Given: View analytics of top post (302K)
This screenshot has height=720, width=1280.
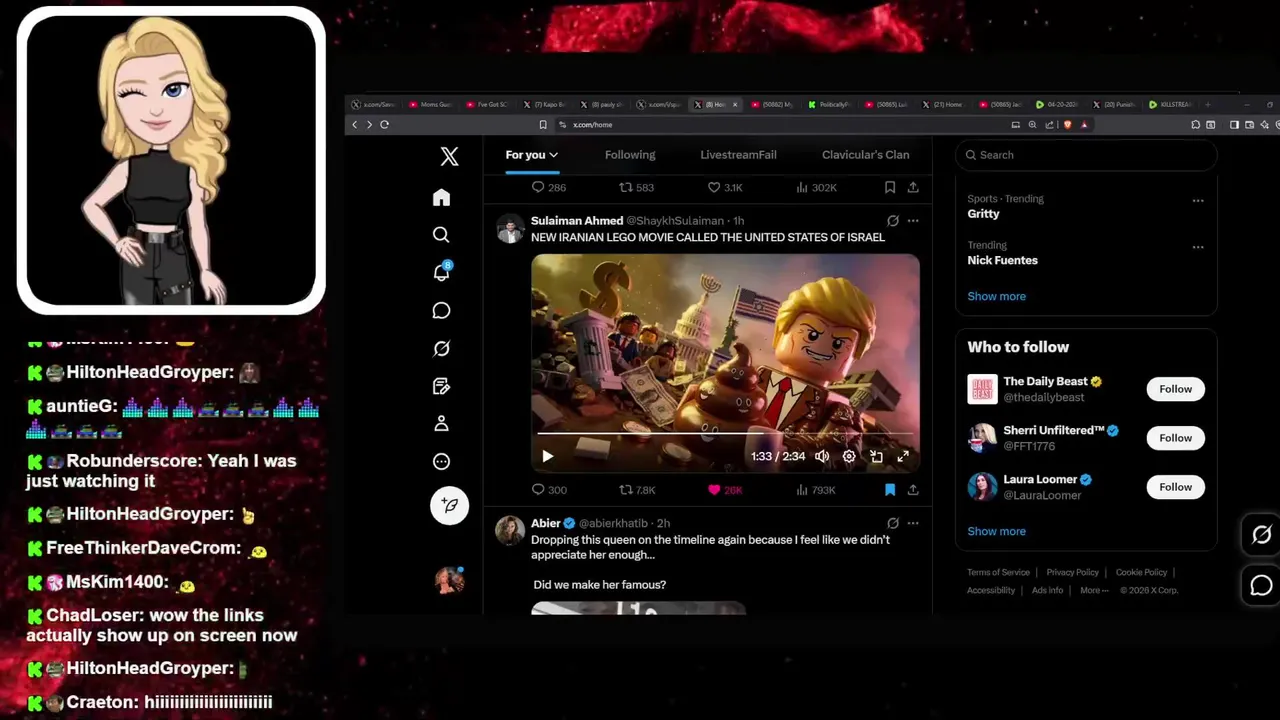Looking at the screenshot, I should (815, 187).
